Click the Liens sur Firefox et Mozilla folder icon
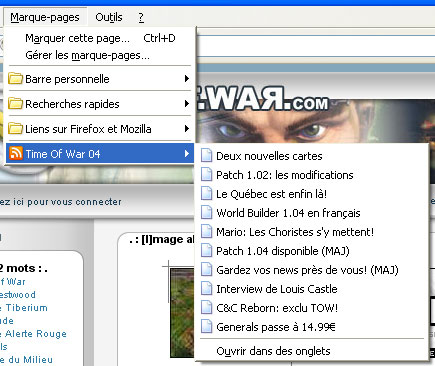Viewport: 435px width, 366px height. (15, 129)
